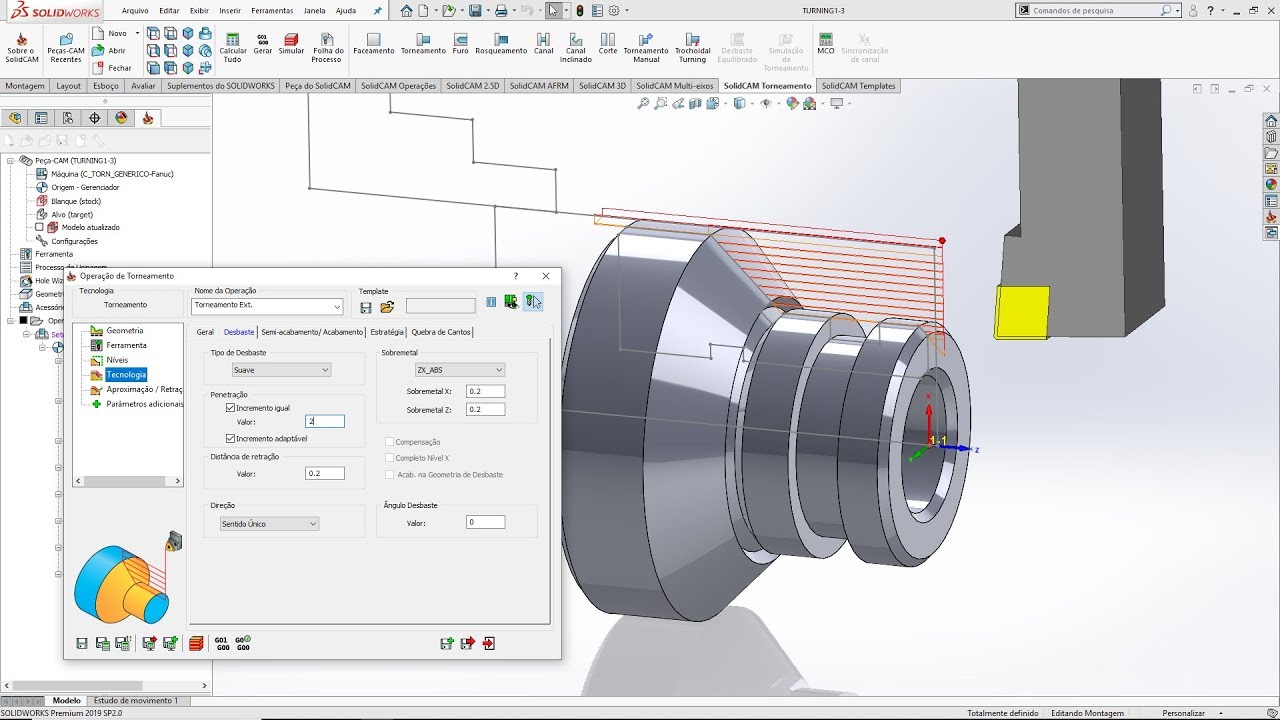Viewport: 1280px width, 720px height.
Task: Uncheck the Incremento igual checkbox
Action: (x=231, y=408)
